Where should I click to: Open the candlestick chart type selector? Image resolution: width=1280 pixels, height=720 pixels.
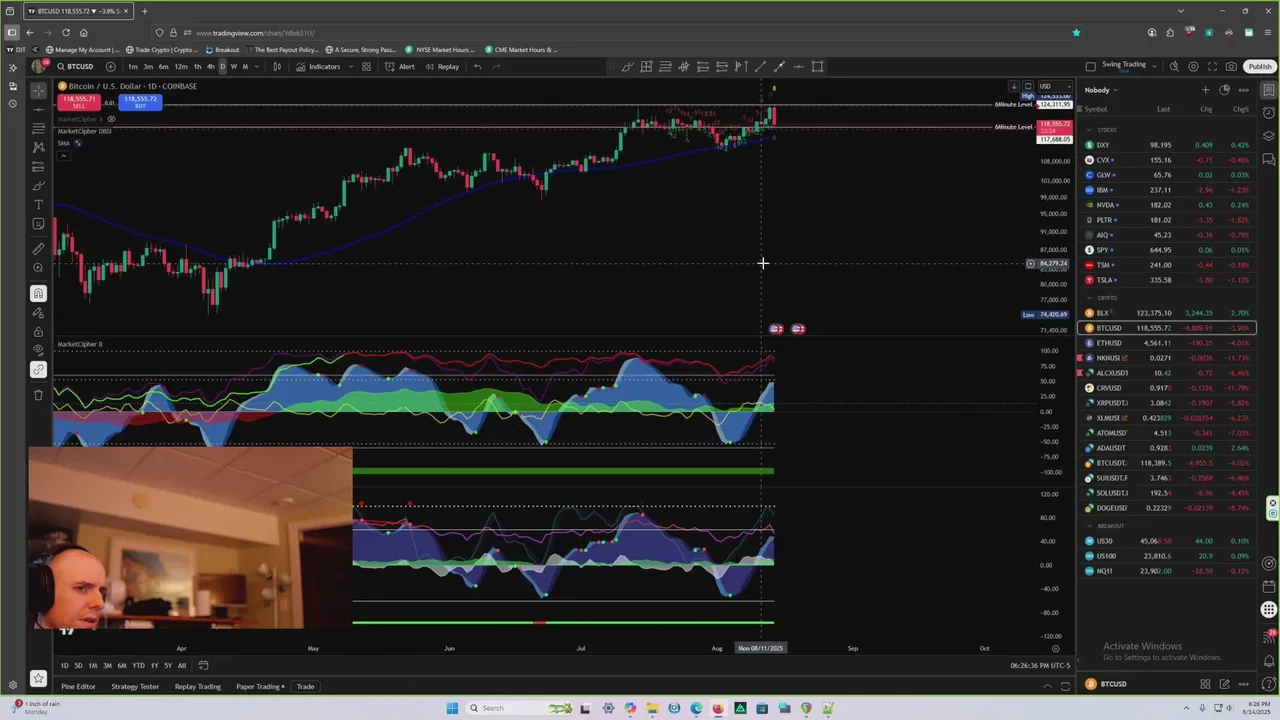click(x=277, y=67)
